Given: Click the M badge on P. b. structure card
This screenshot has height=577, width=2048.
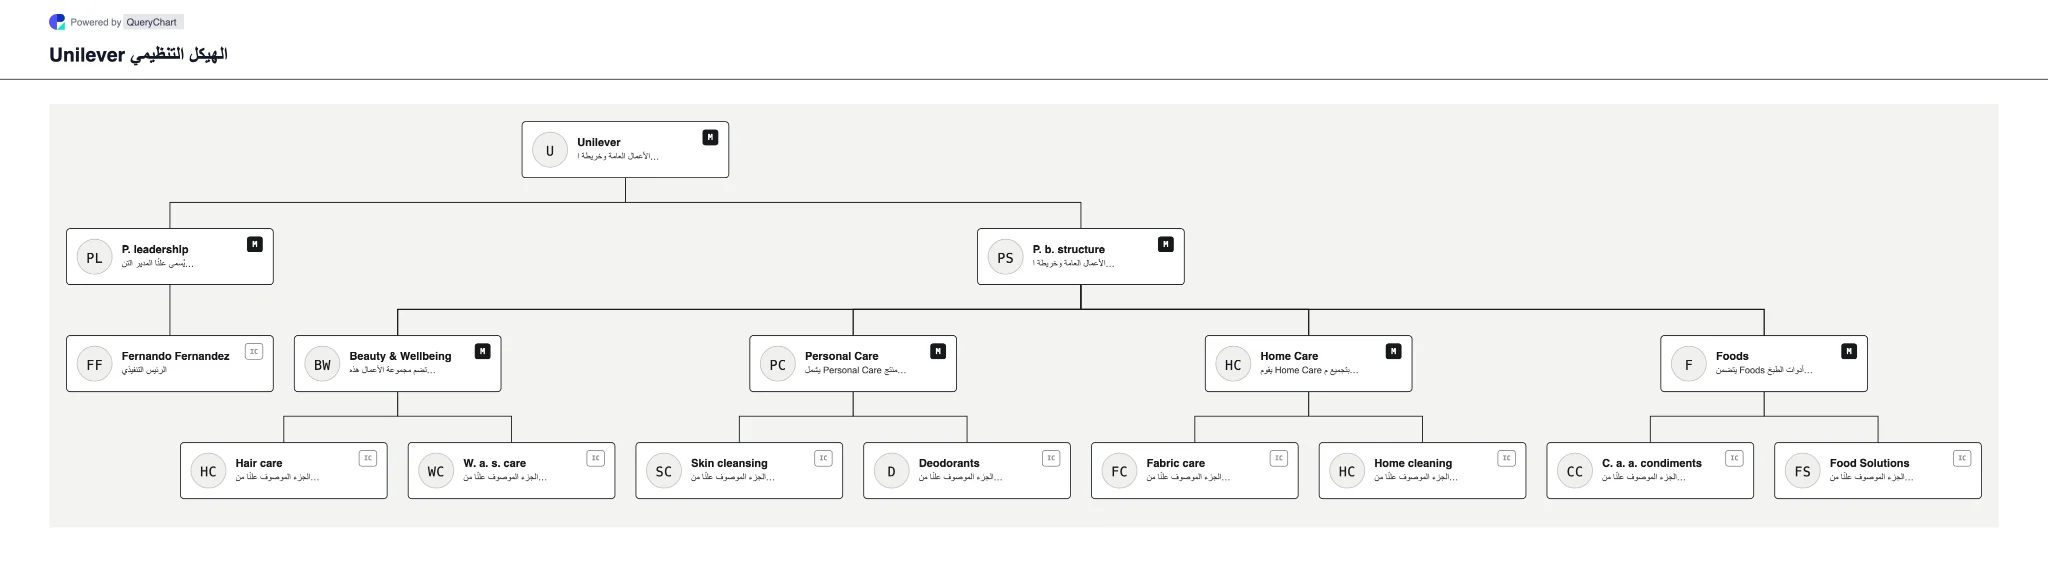Looking at the screenshot, I should coord(1166,245).
